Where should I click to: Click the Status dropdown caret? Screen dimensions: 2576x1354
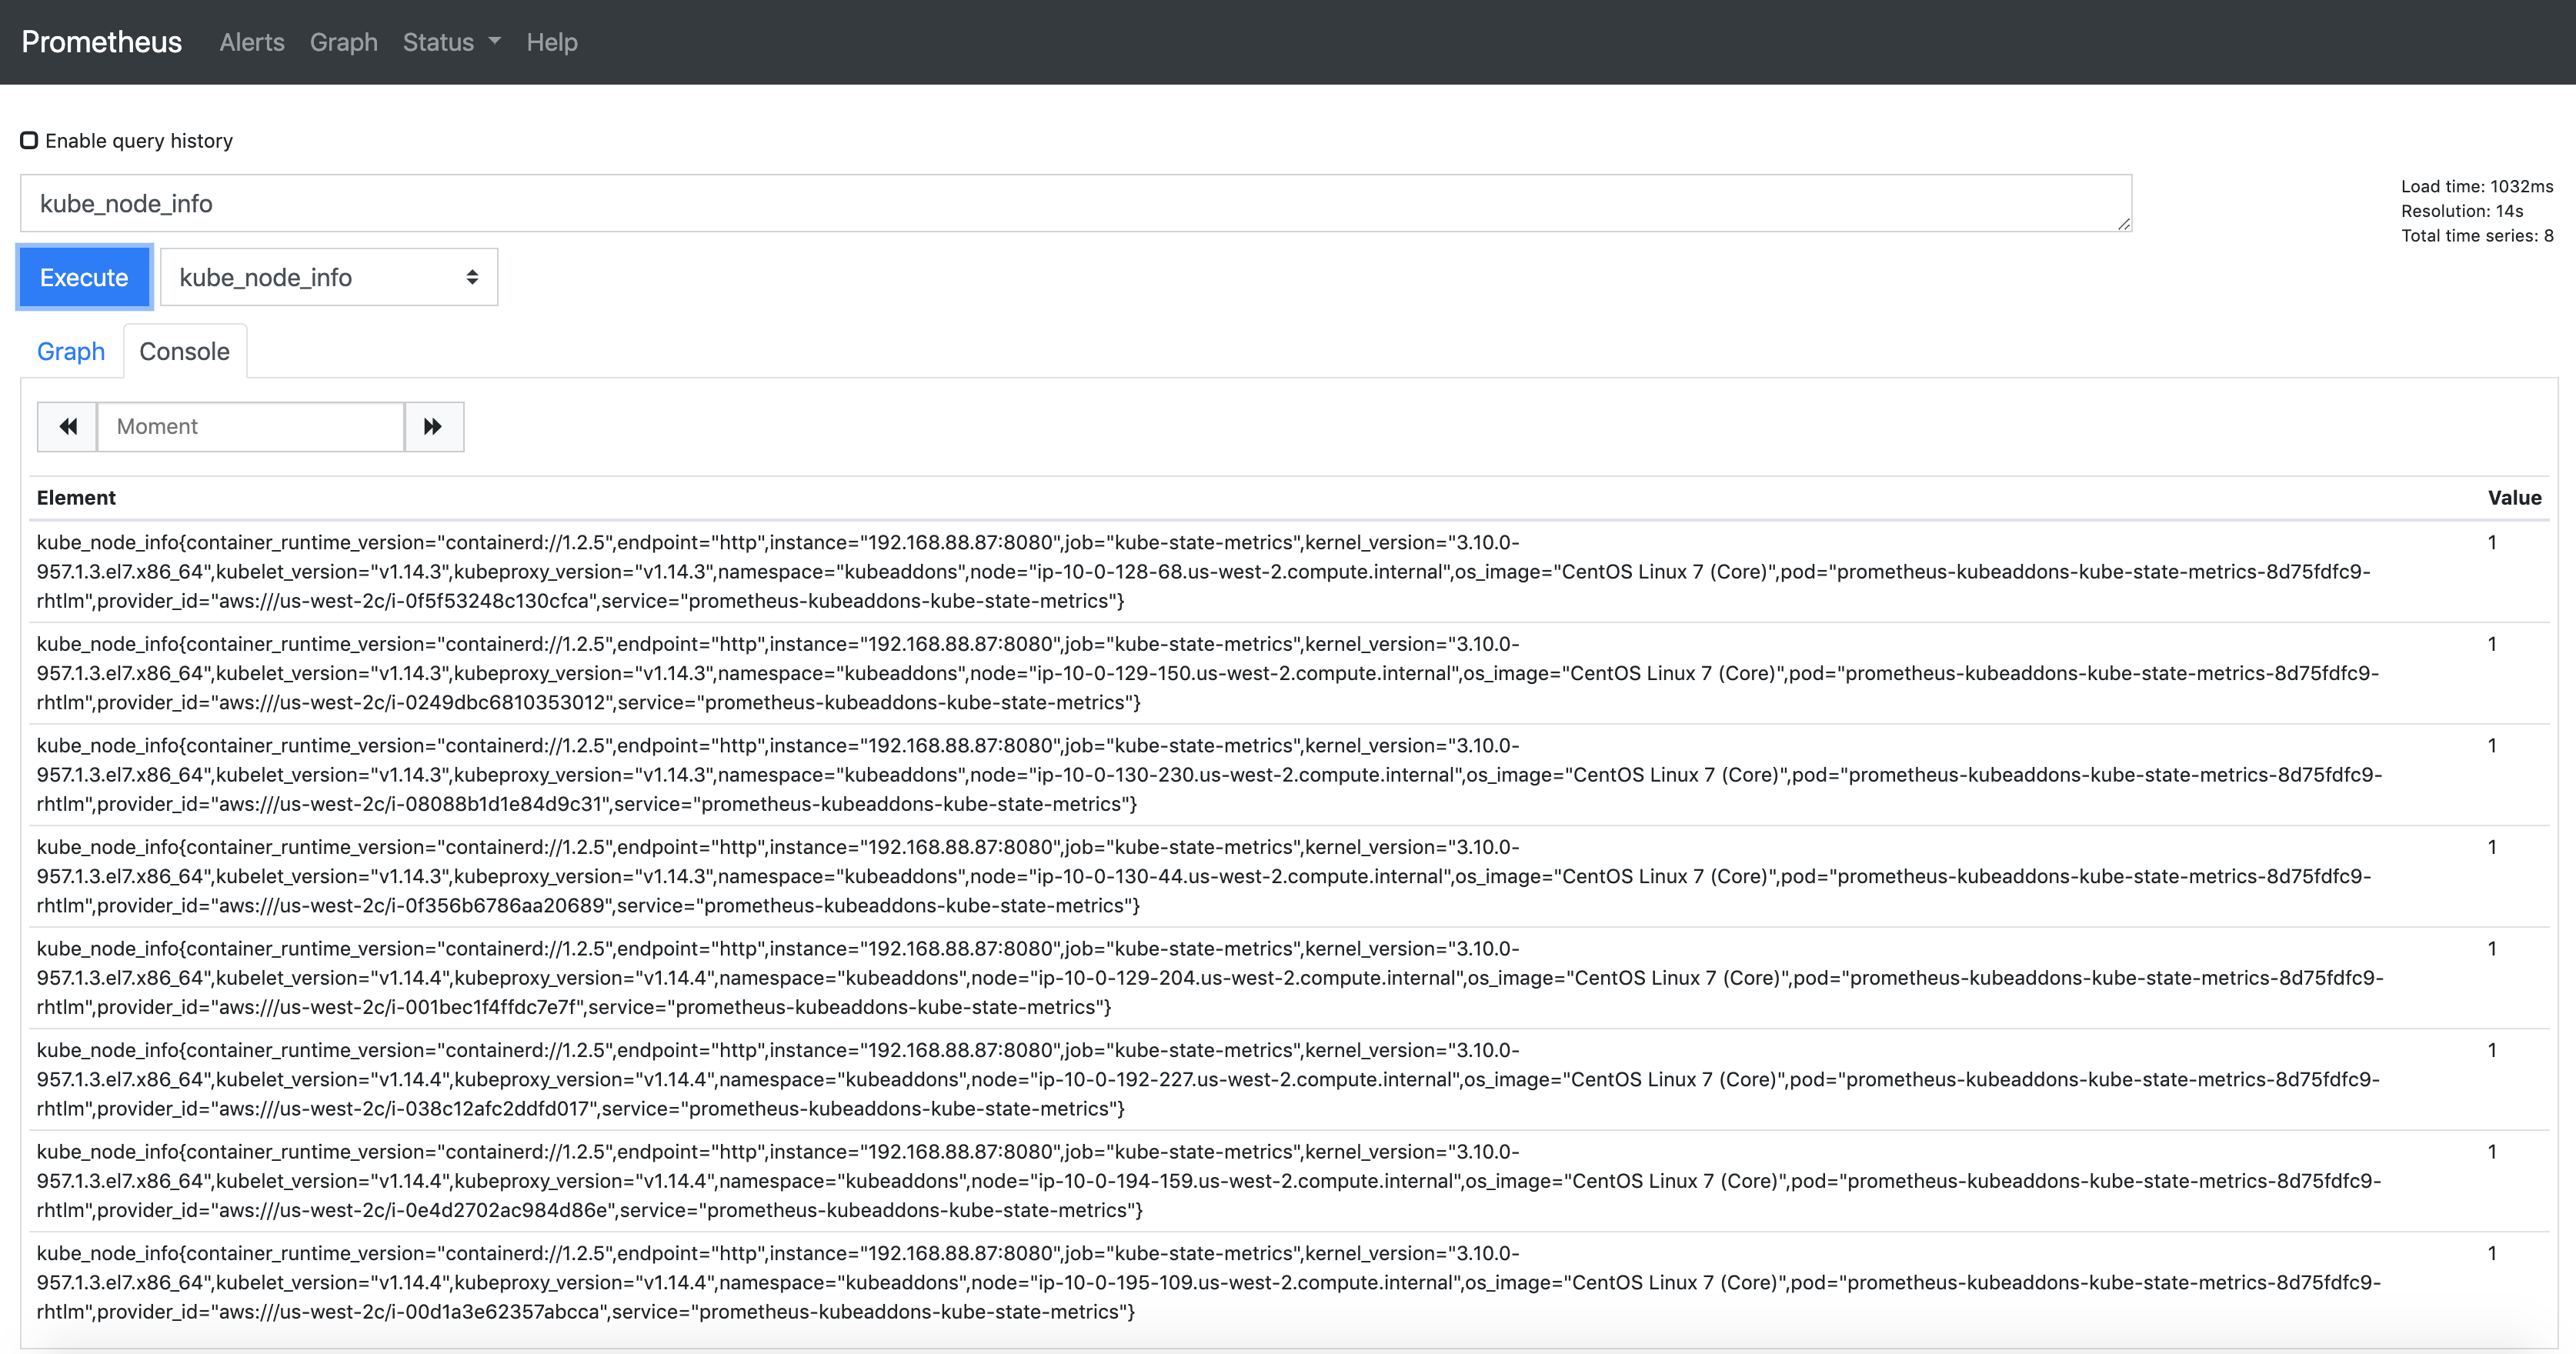[x=495, y=42]
